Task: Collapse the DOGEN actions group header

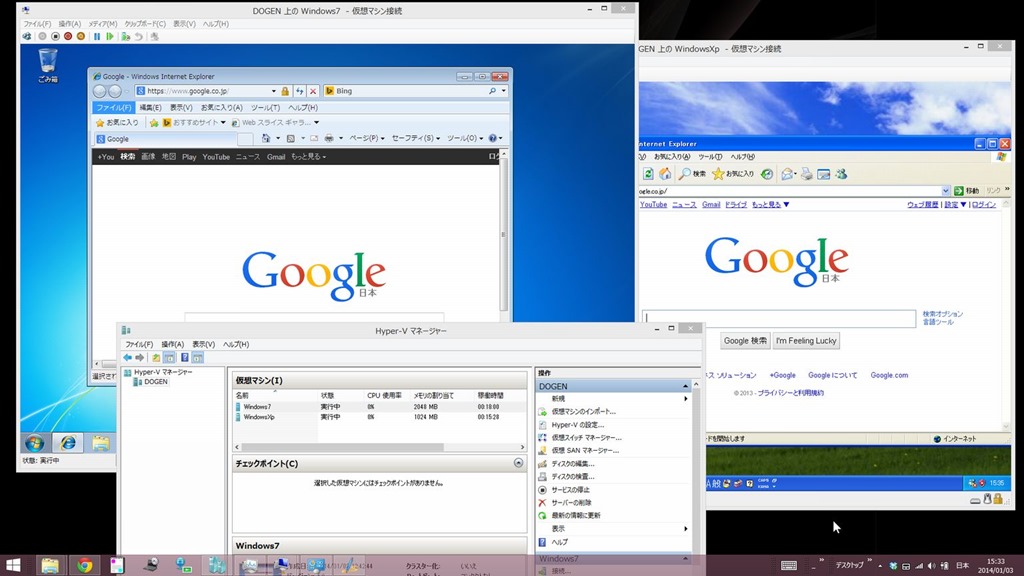Action: coord(685,386)
